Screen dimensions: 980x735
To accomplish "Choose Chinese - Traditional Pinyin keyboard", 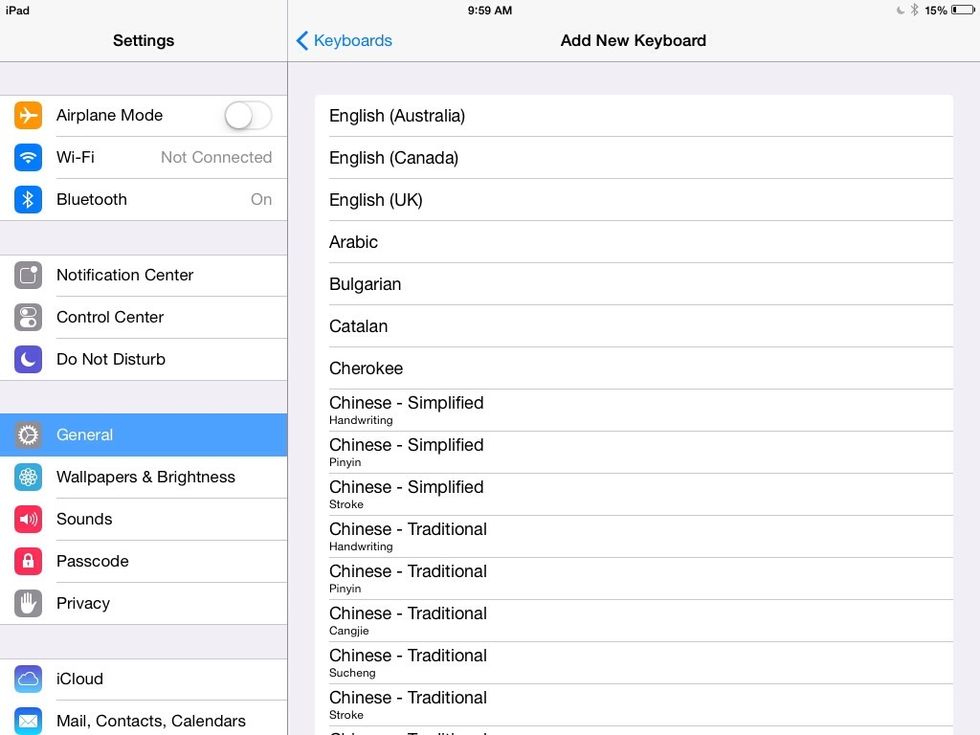I will coord(634,578).
